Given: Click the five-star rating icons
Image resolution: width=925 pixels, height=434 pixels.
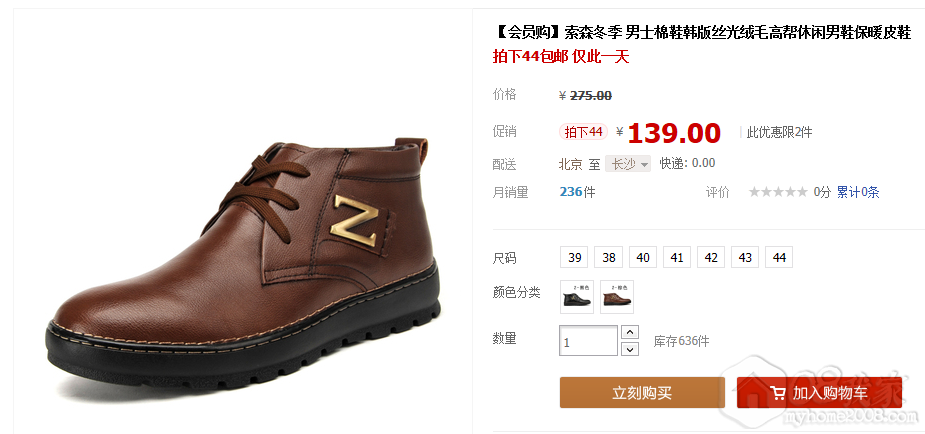Looking at the screenshot, I should point(778,192).
